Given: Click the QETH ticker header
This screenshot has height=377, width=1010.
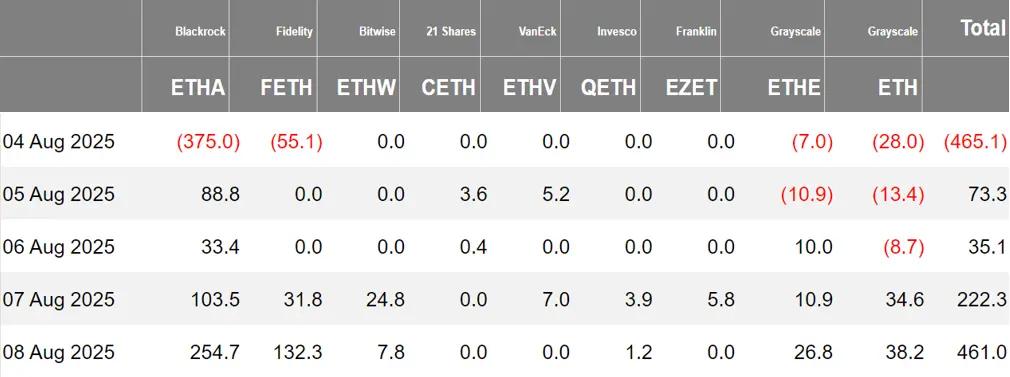Looking at the screenshot, I should pos(608,87).
